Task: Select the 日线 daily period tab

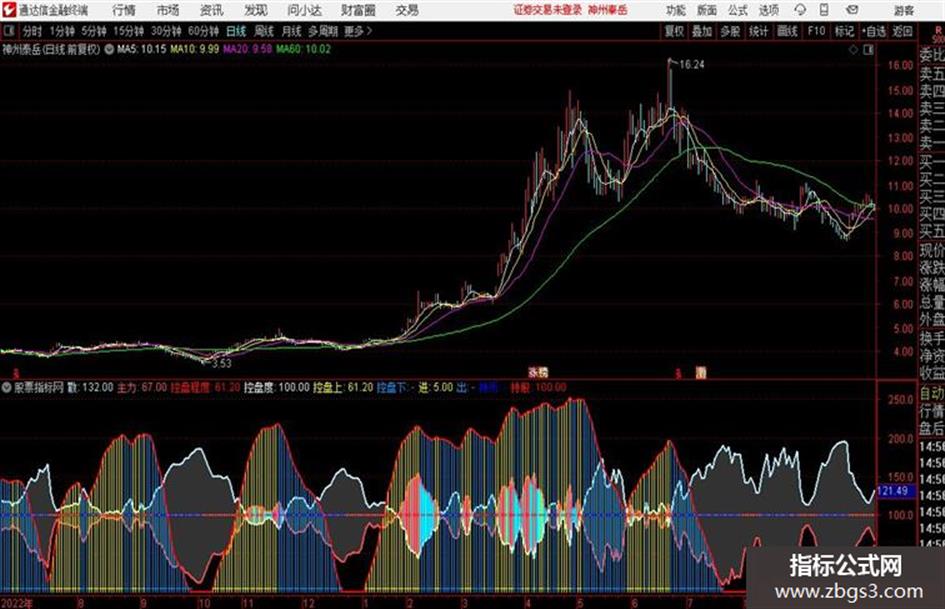Action: pos(236,31)
